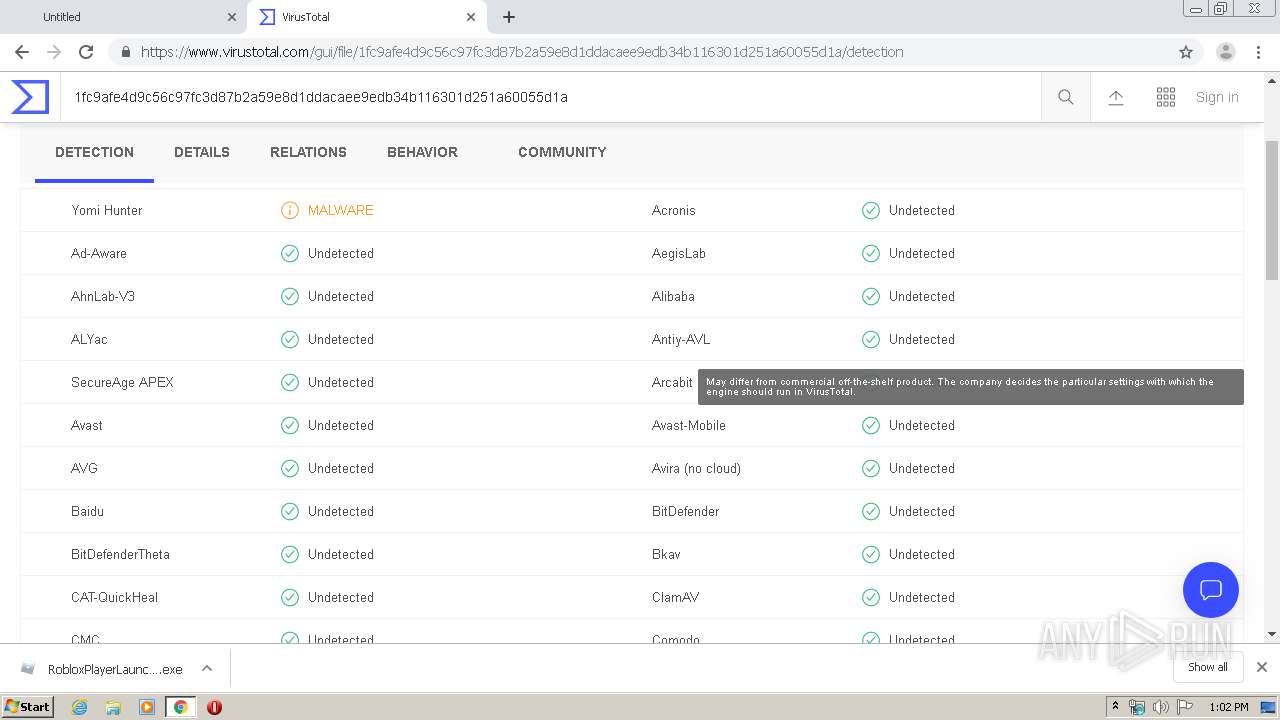Click the AhnLab-V3 engine name
The image size is (1280, 720).
pyautogui.click(x=103, y=296)
